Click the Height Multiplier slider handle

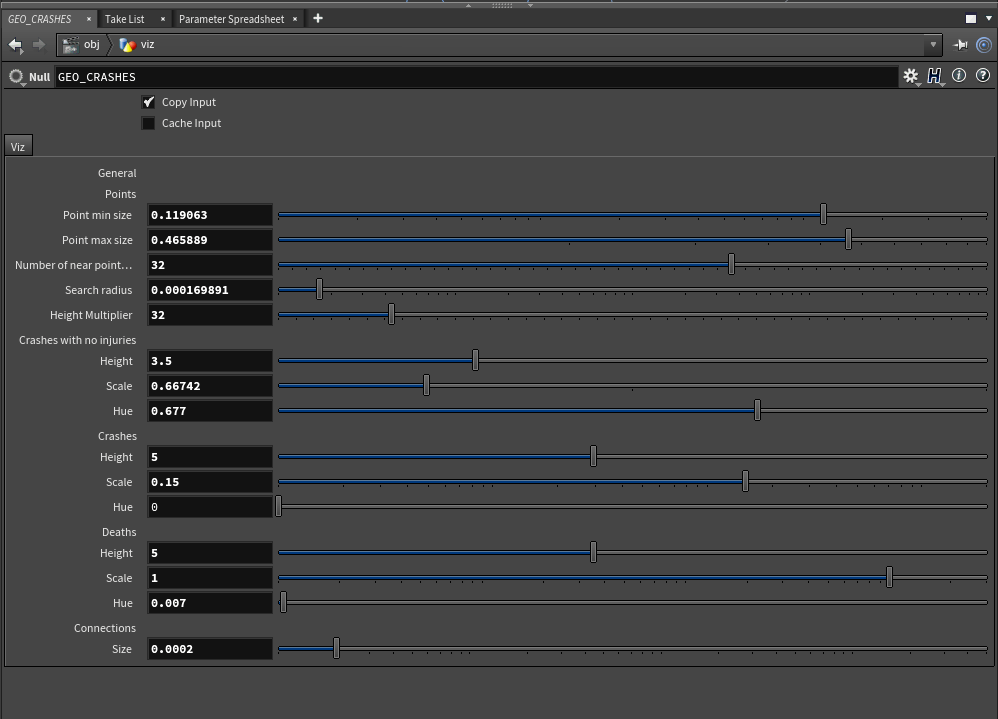pyautogui.click(x=391, y=314)
